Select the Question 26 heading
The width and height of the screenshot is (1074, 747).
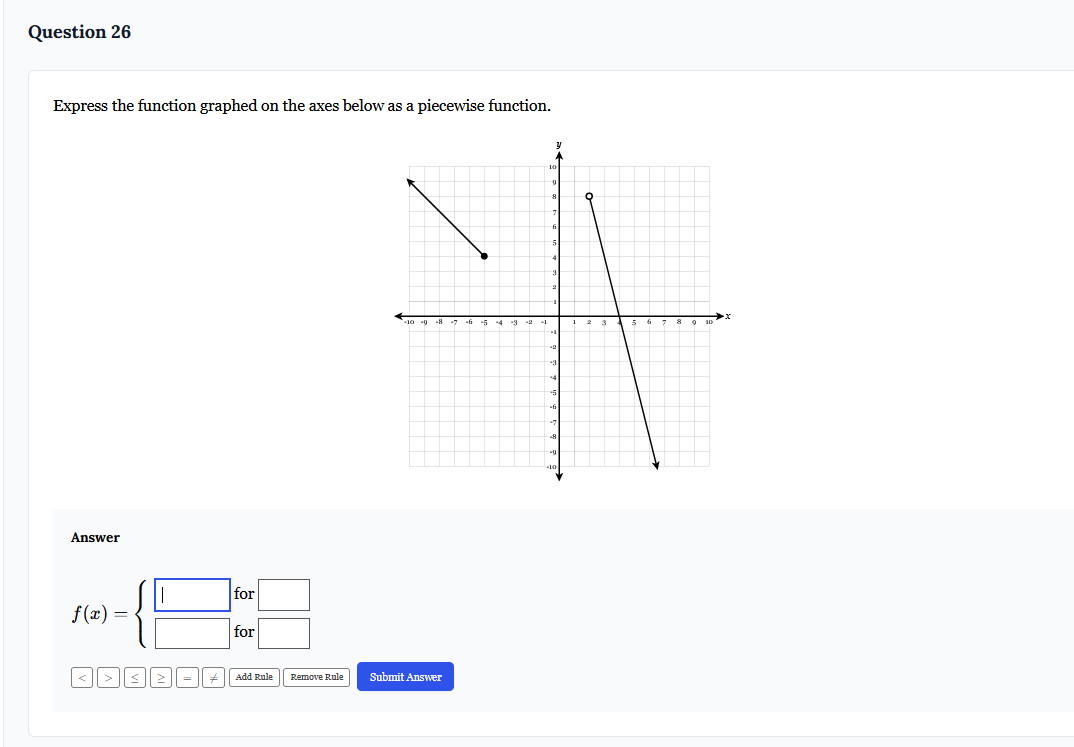tap(80, 31)
